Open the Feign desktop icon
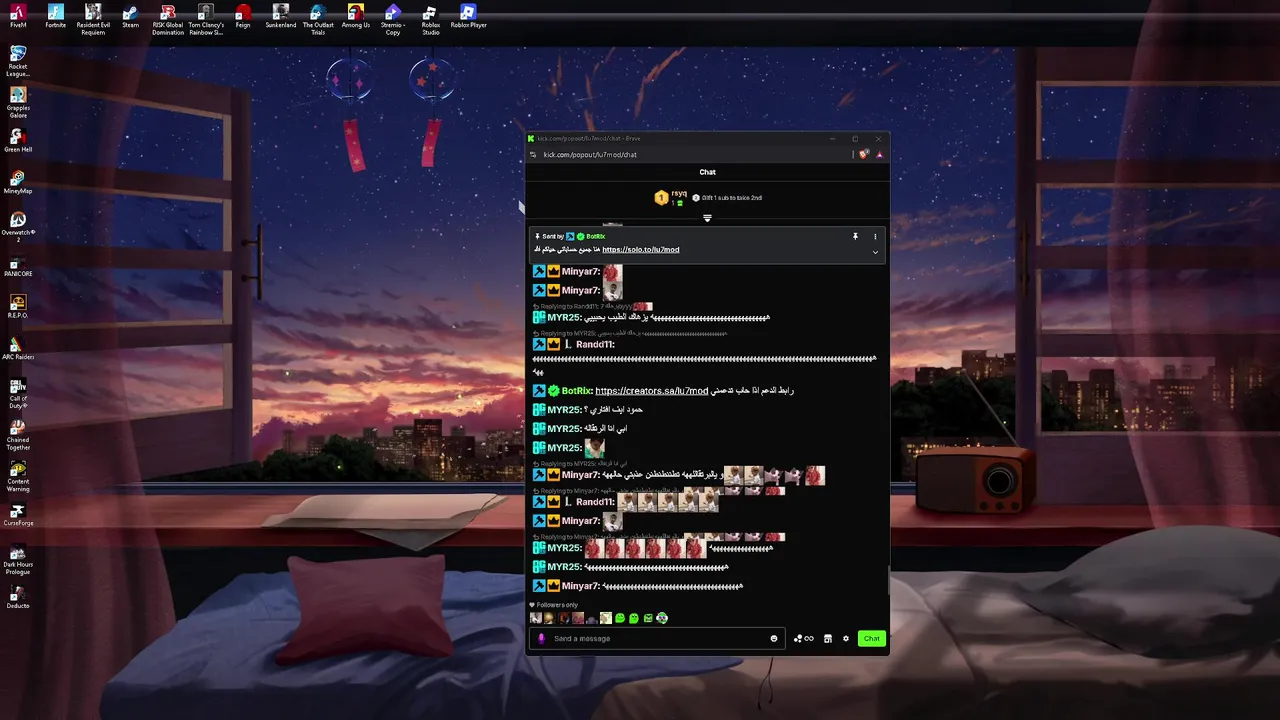Screen dimensions: 1280x720 tap(243, 16)
